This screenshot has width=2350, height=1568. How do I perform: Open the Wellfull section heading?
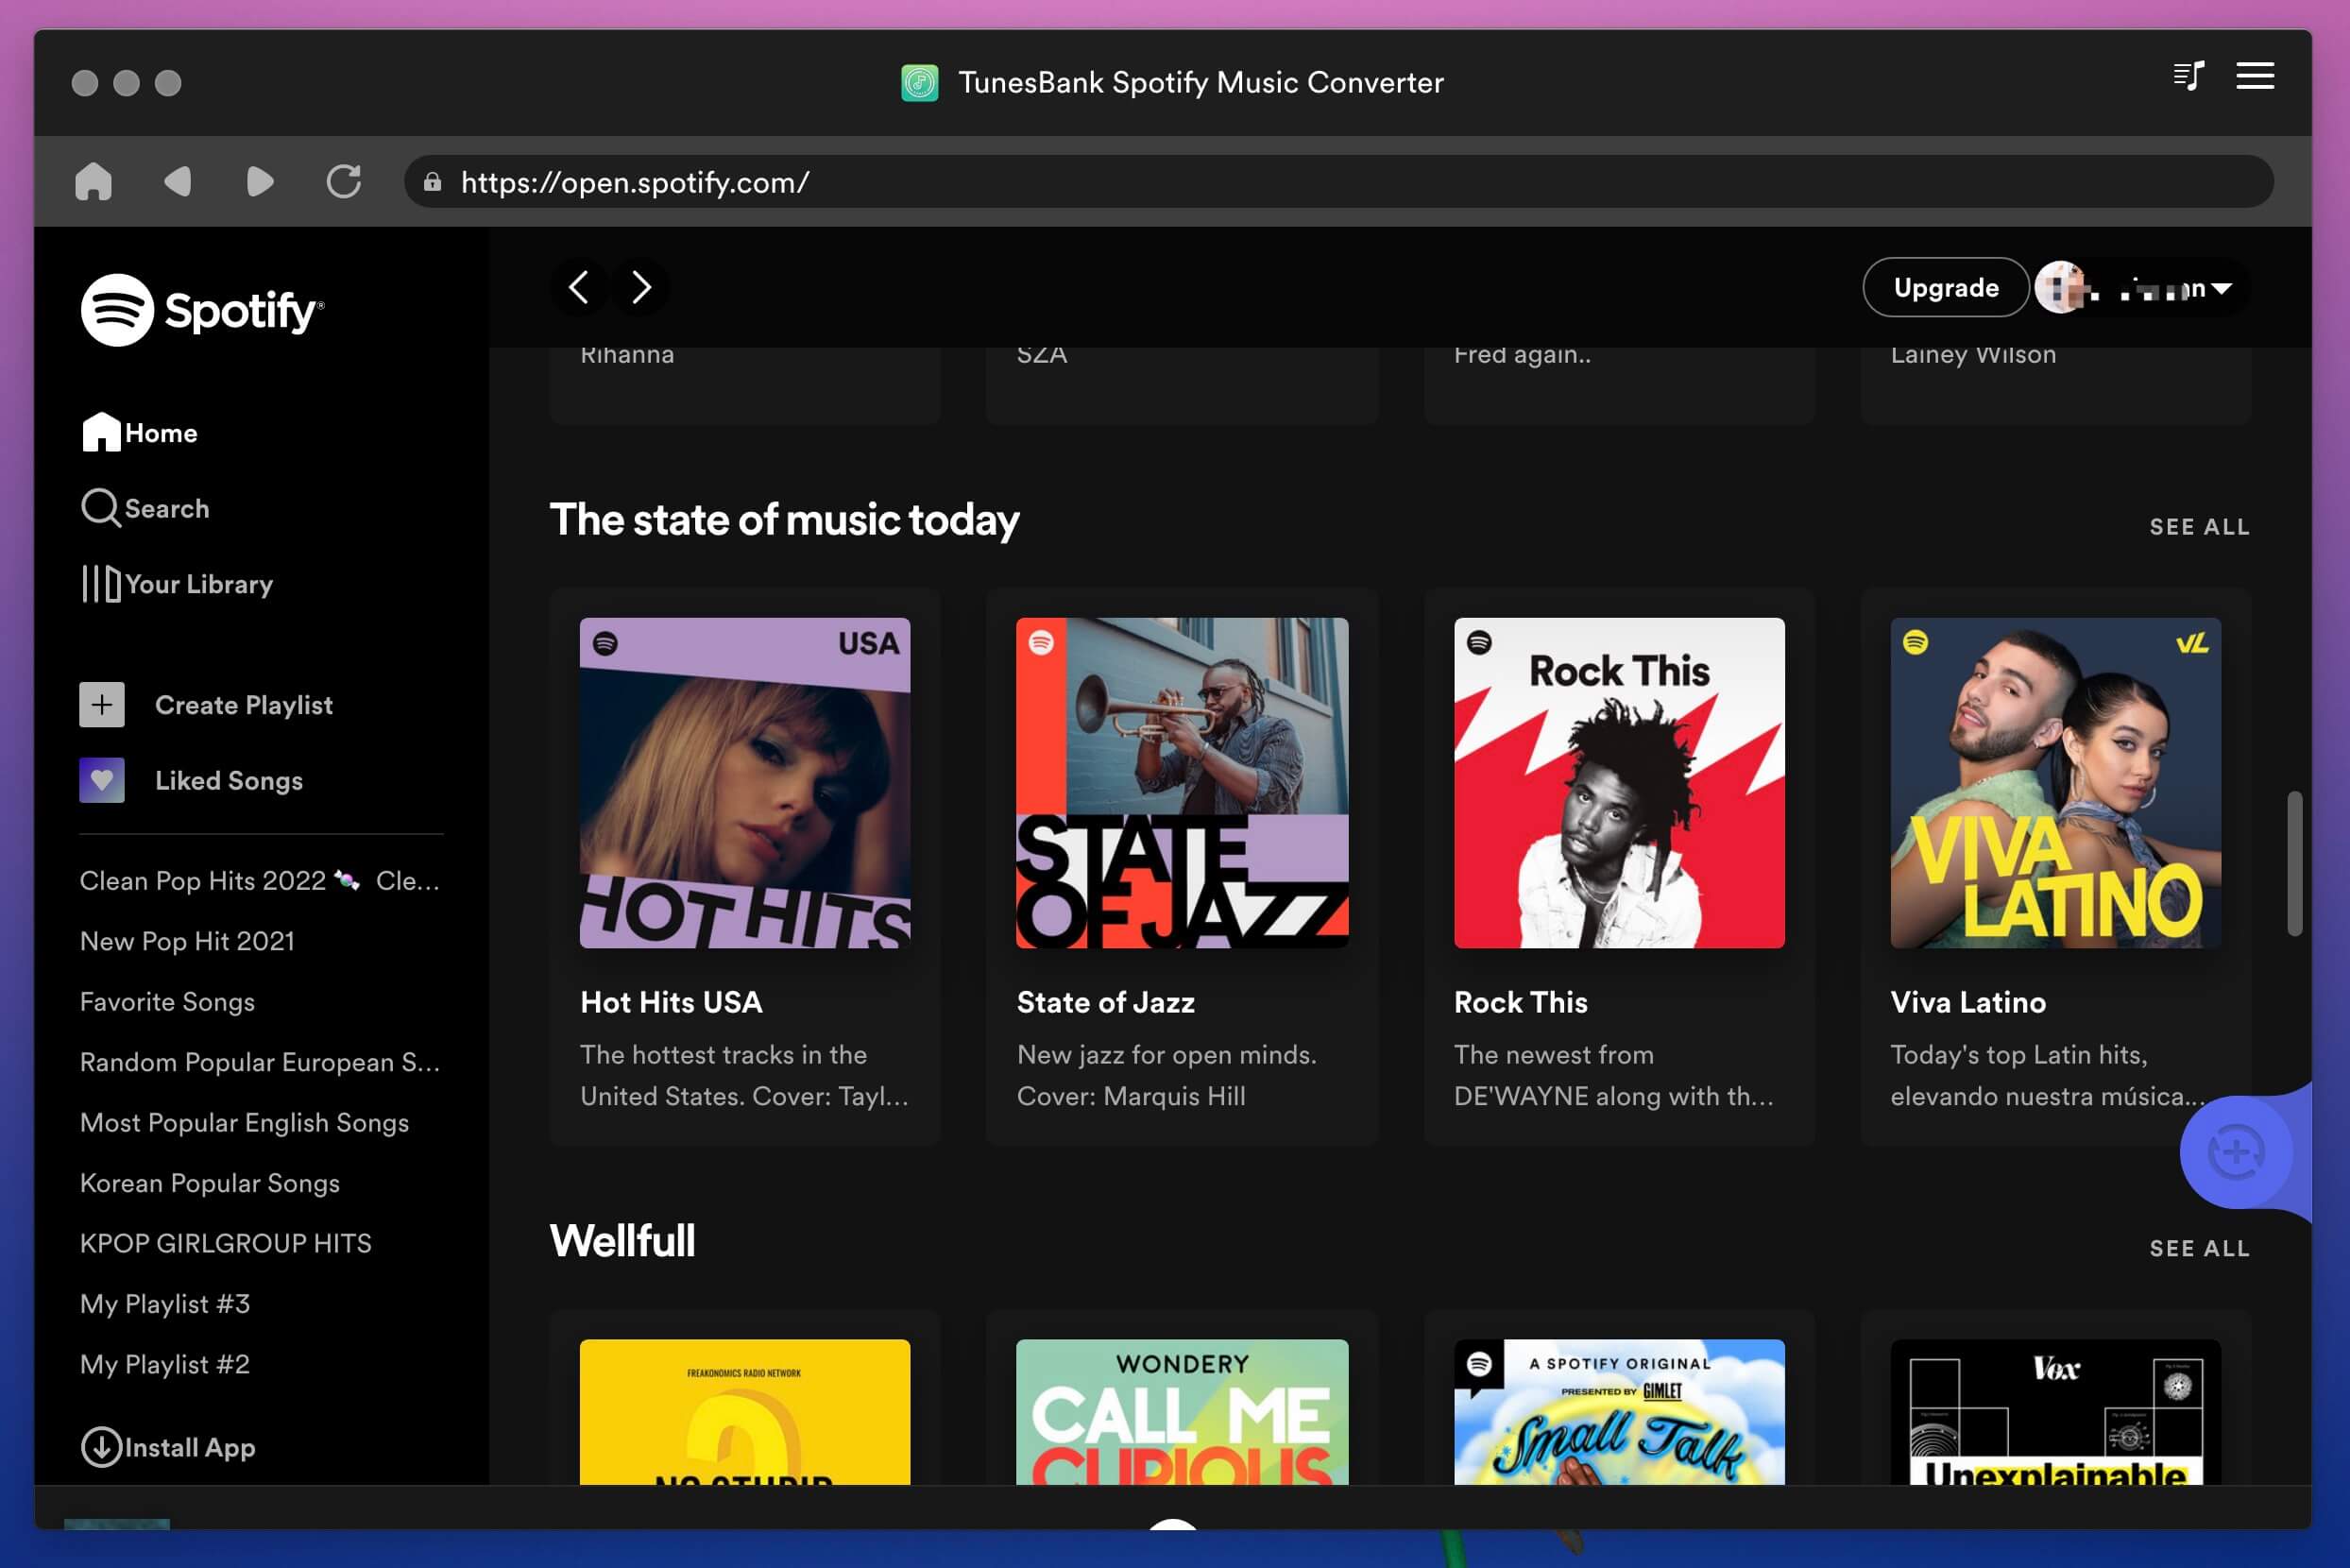(622, 1241)
